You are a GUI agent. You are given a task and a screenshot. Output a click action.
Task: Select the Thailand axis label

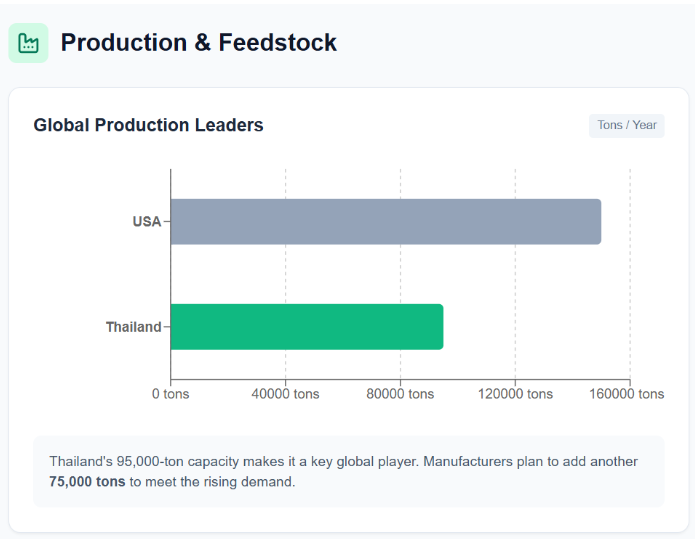click(133, 327)
